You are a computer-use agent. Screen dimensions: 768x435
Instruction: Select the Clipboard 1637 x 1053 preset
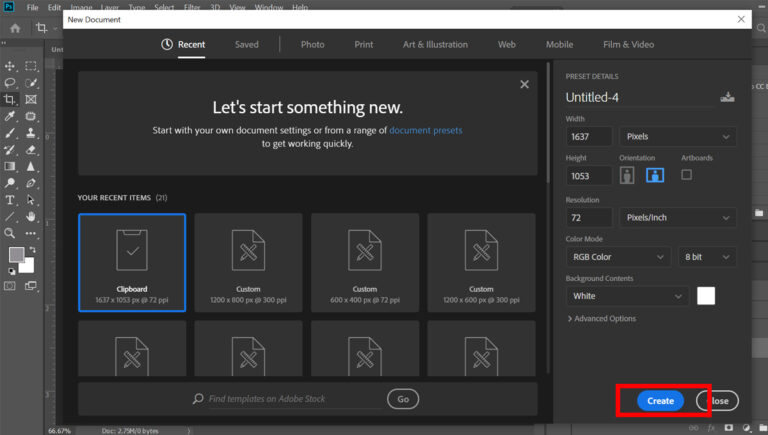tap(132, 263)
